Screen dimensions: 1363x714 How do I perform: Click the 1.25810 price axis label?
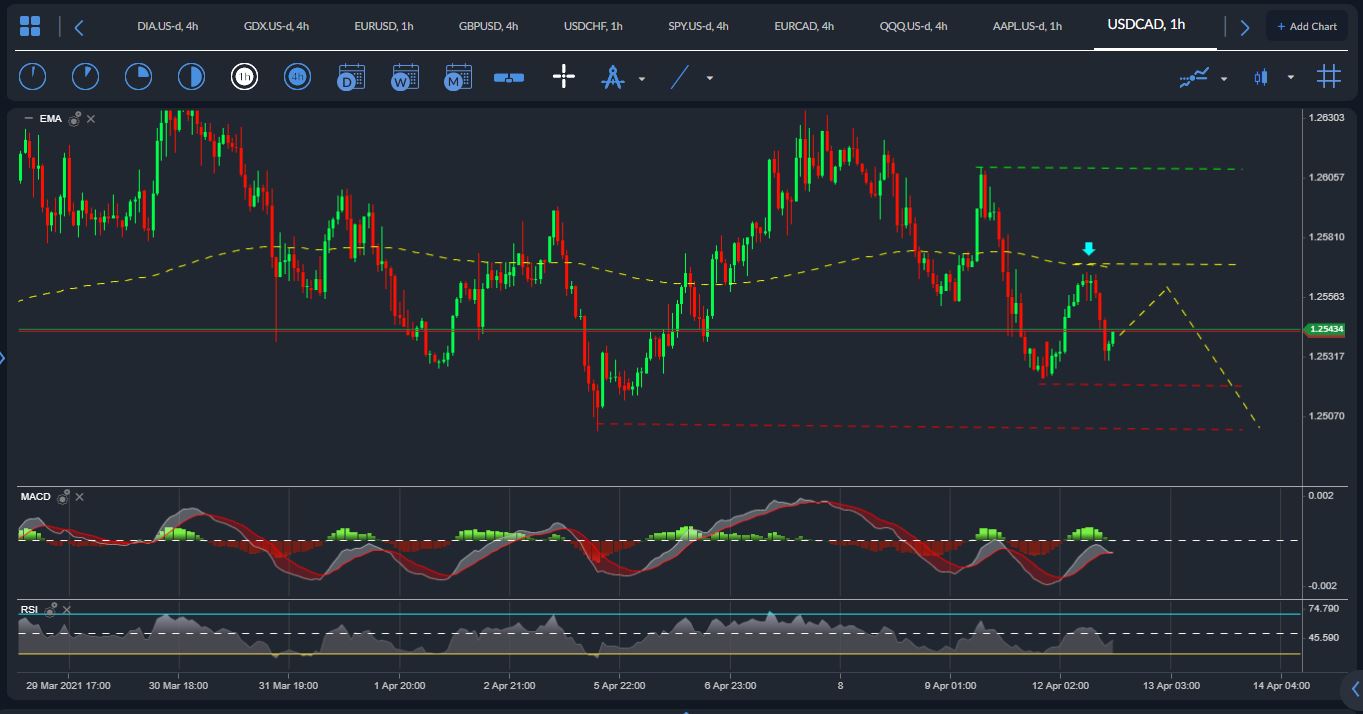pyautogui.click(x=1326, y=237)
